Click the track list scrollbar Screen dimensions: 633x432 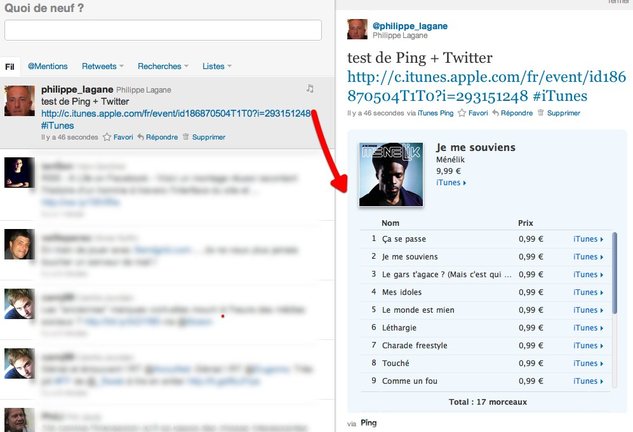[614, 270]
